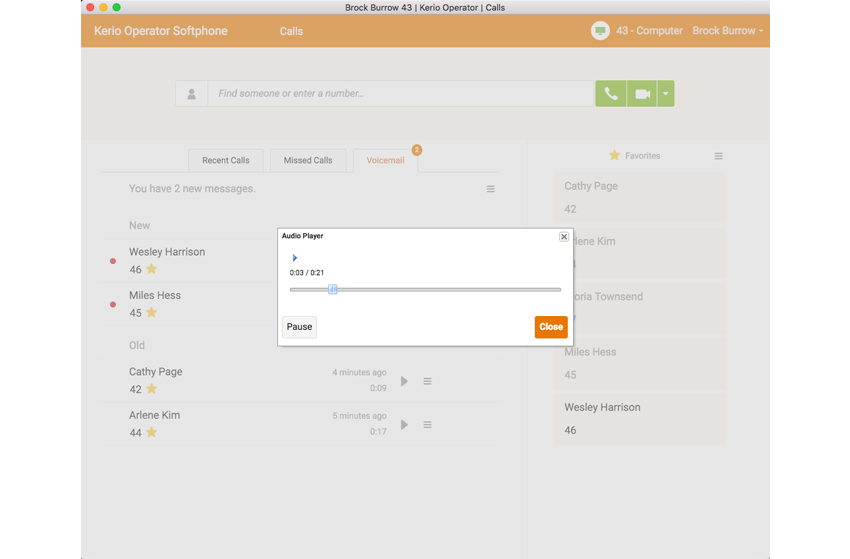850x559 pixels.
Task: Click the green phone call button
Action: click(x=611, y=94)
